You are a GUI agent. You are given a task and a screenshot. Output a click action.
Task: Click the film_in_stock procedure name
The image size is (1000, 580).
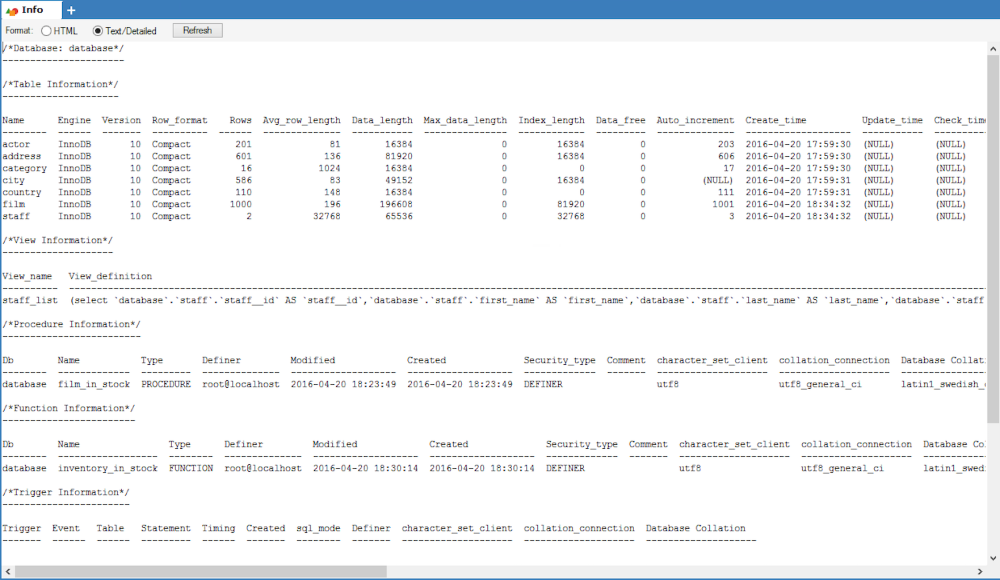click(x=94, y=384)
